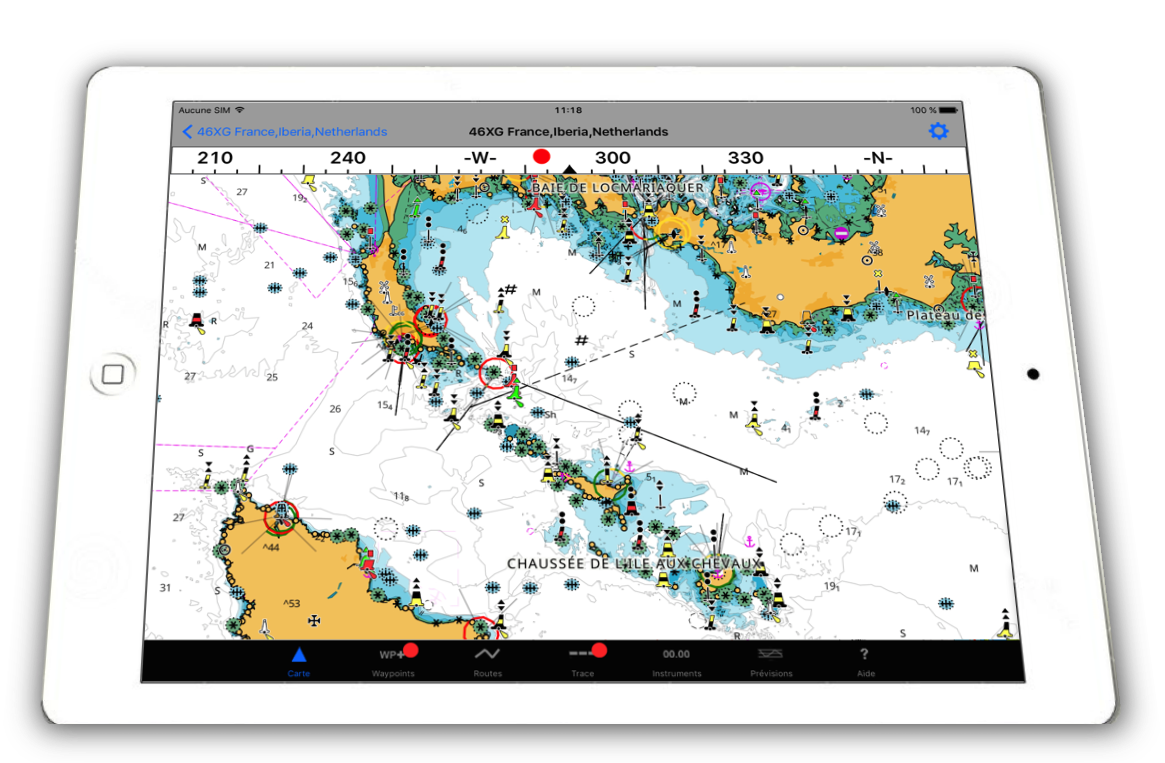Open the Waypoints tab
This screenshot has height=763, width=1165.
pos(394,660)
